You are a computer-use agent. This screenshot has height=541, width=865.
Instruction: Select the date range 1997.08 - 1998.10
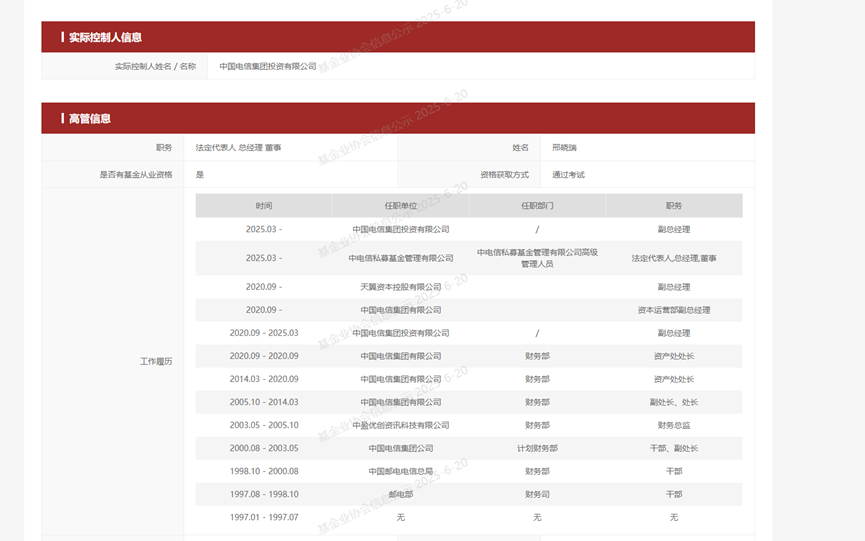[x=264, y=495]
